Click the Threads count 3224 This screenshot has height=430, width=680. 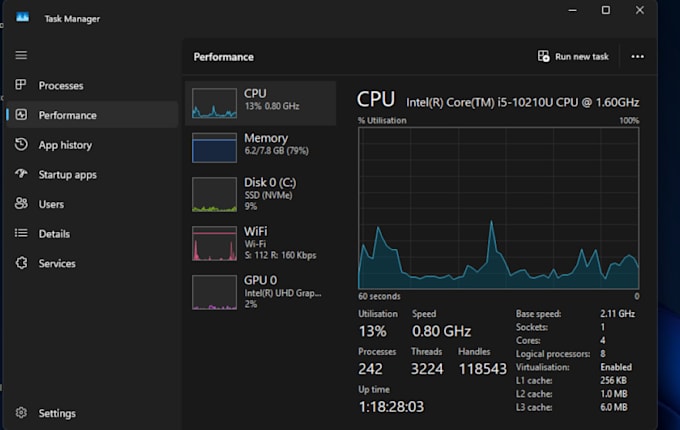click(x=427, y=369)
